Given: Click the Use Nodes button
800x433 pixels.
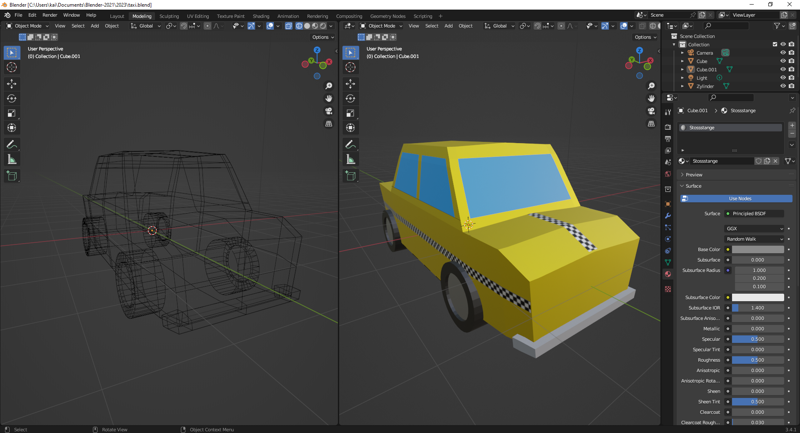Looking at the screenshot, I should pyautogui.click(x=740, y=198).
